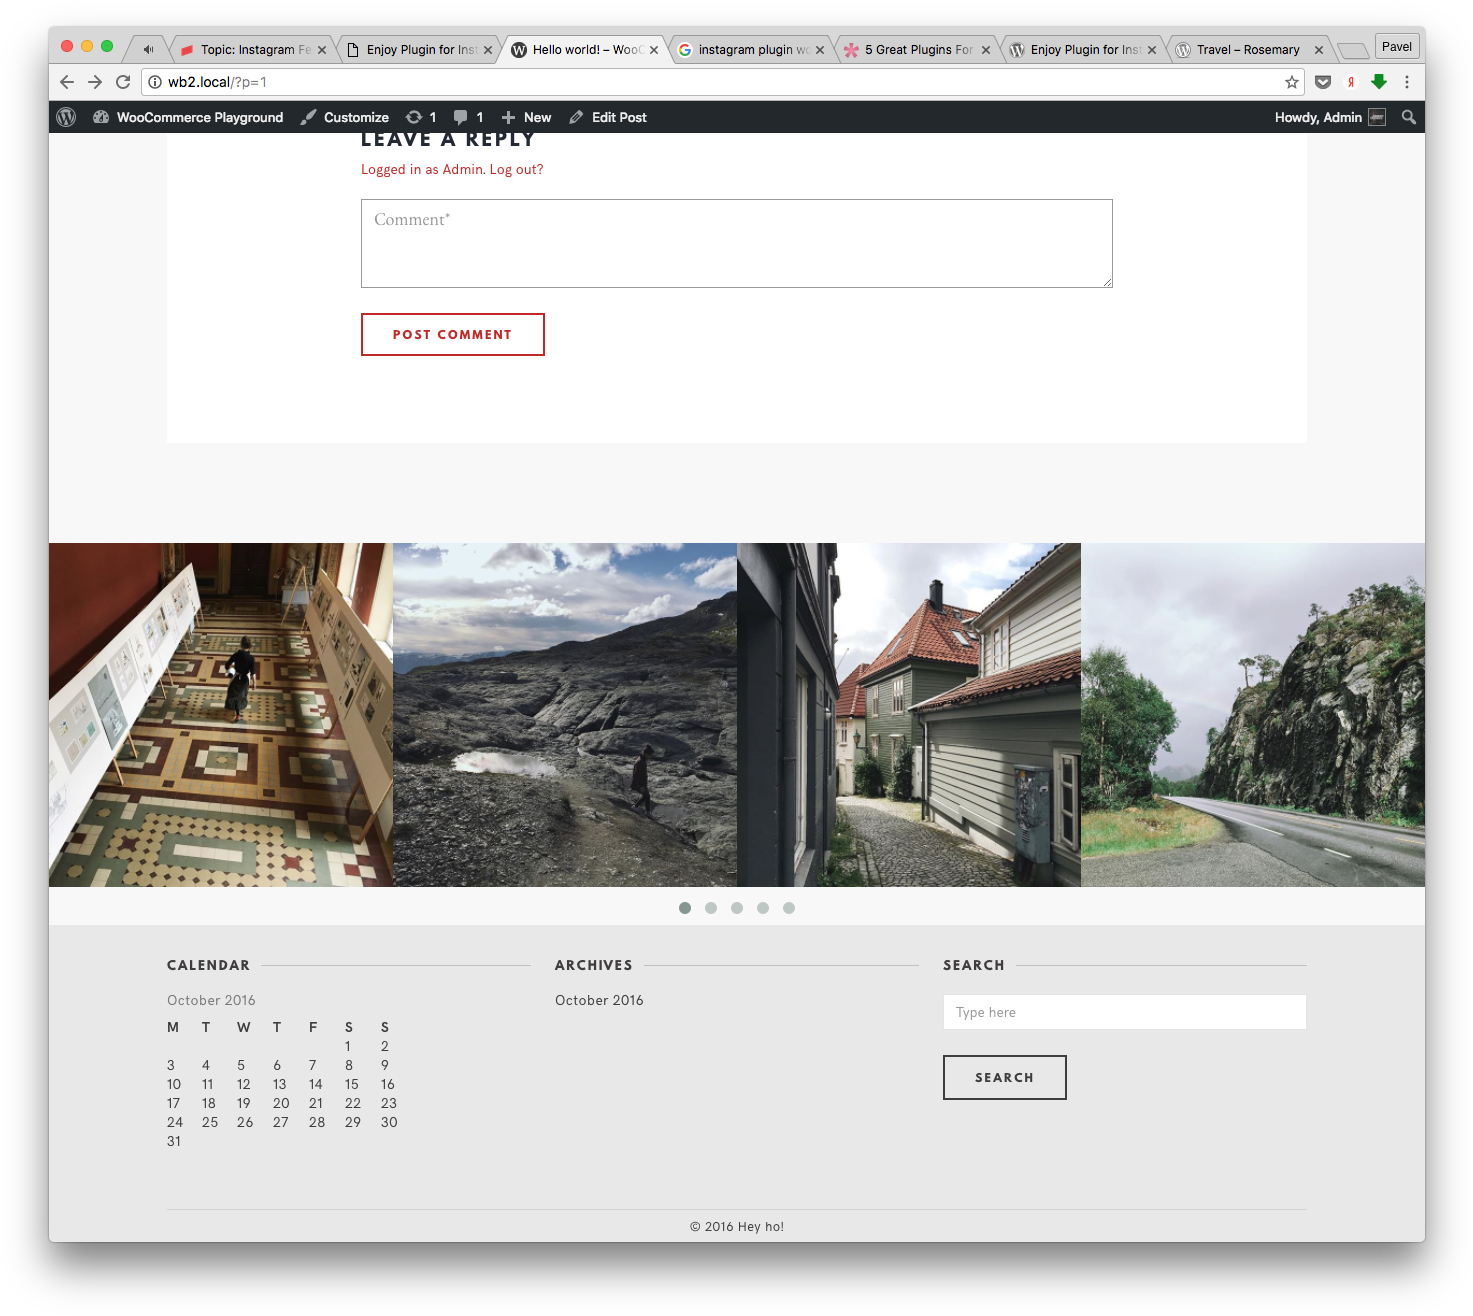
Task: Select the third carousel pagination dot
Action: [x=737, y=908]
